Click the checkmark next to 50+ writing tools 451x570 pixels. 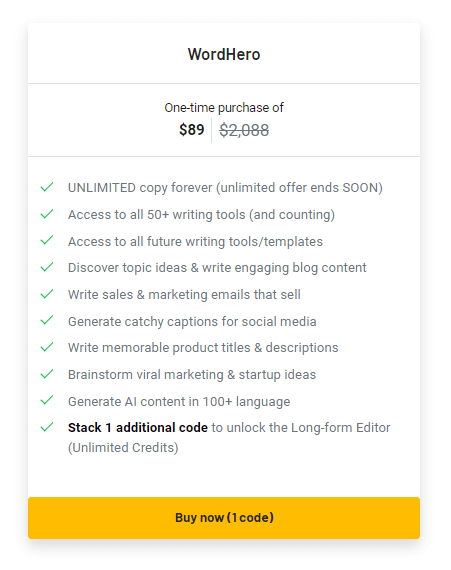[47, 214]
